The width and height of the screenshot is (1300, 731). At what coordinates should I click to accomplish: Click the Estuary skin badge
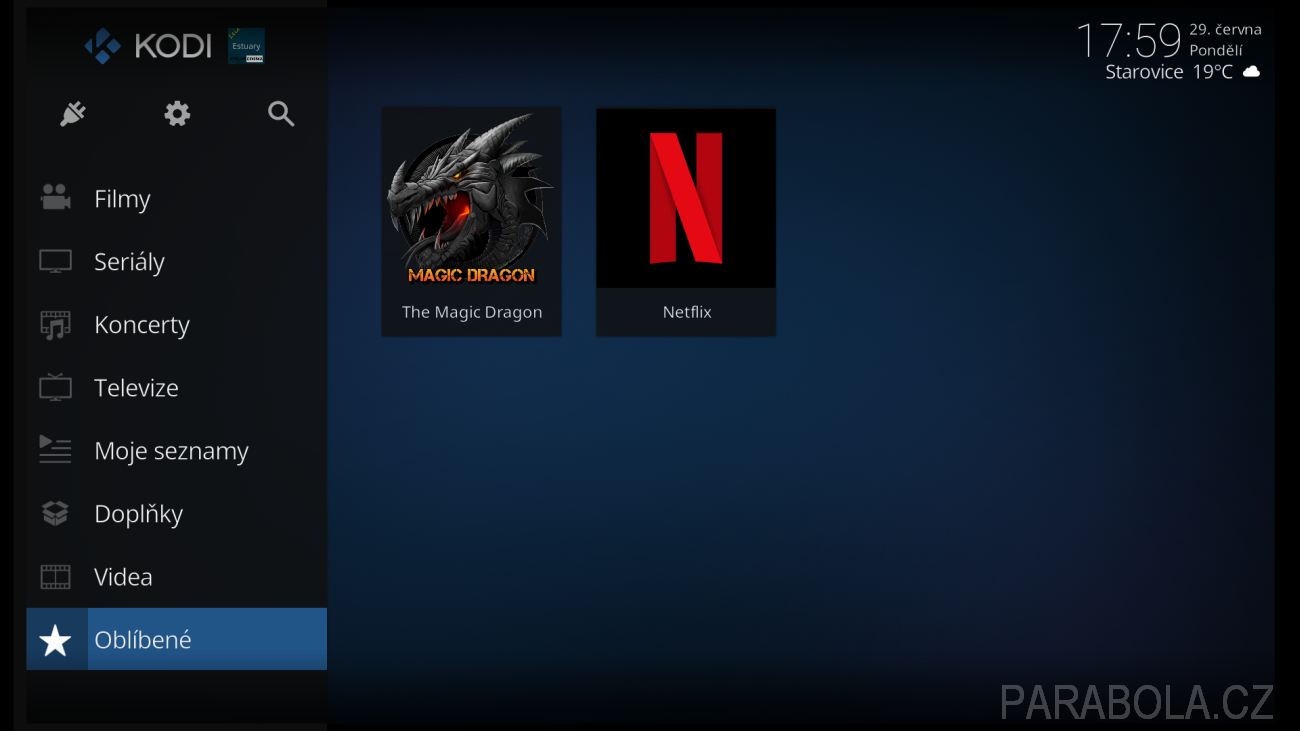point(246,46)
